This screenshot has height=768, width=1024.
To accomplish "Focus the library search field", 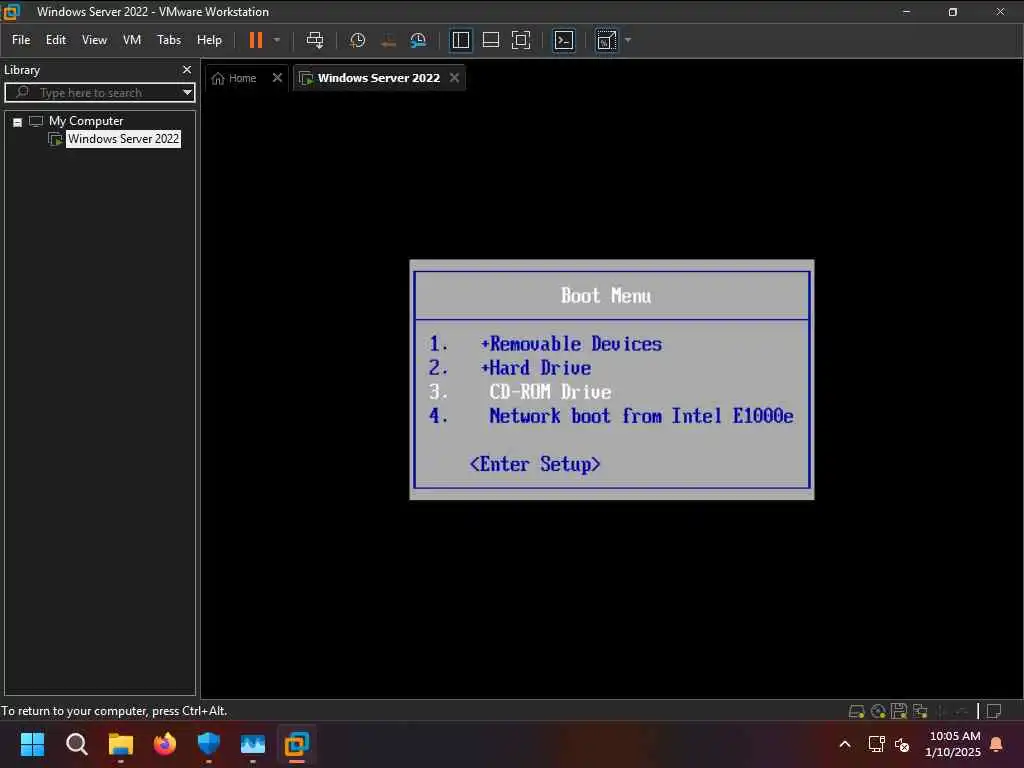I will (x=98, y=92).
